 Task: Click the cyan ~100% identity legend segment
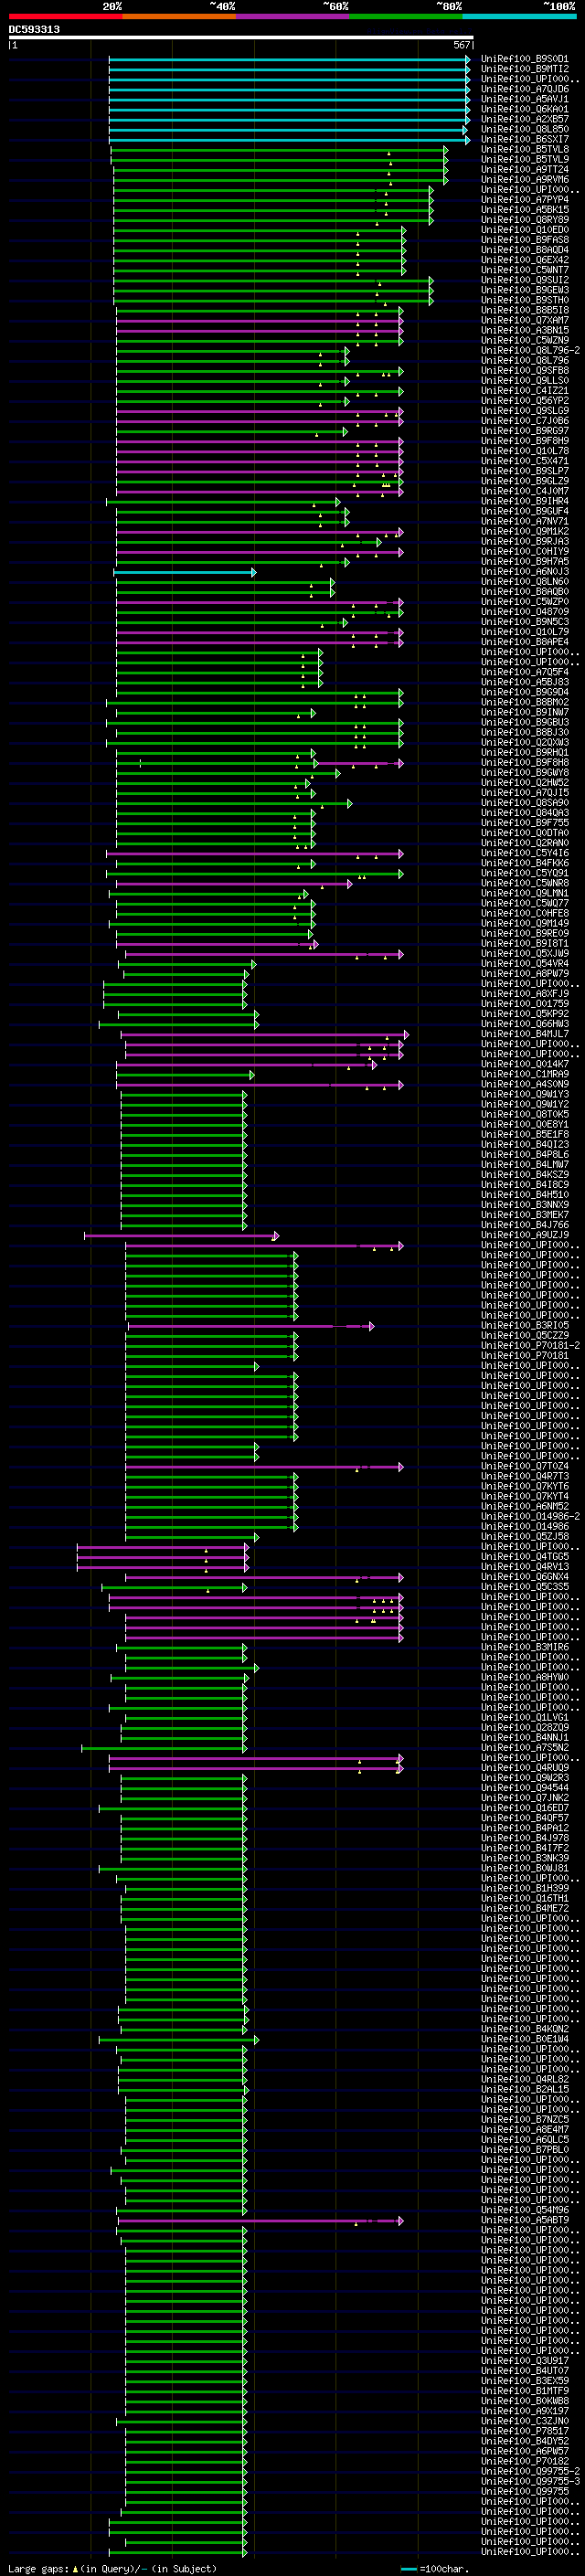(x=520, y=16)
